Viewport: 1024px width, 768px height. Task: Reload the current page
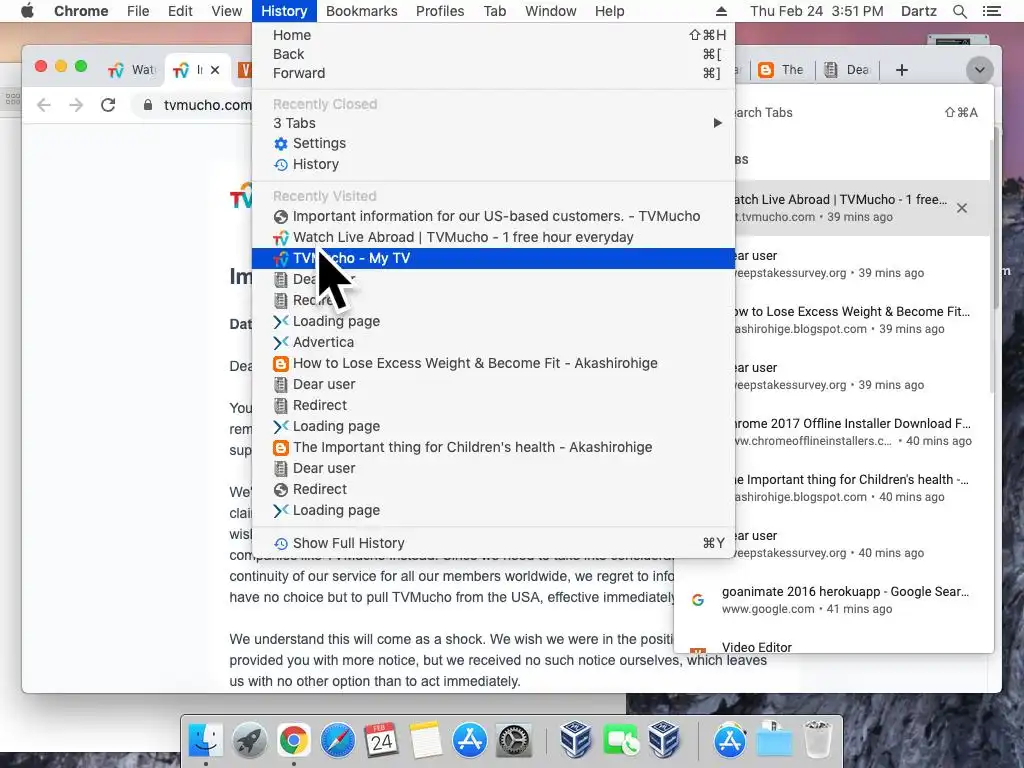(x=108, y=104)
